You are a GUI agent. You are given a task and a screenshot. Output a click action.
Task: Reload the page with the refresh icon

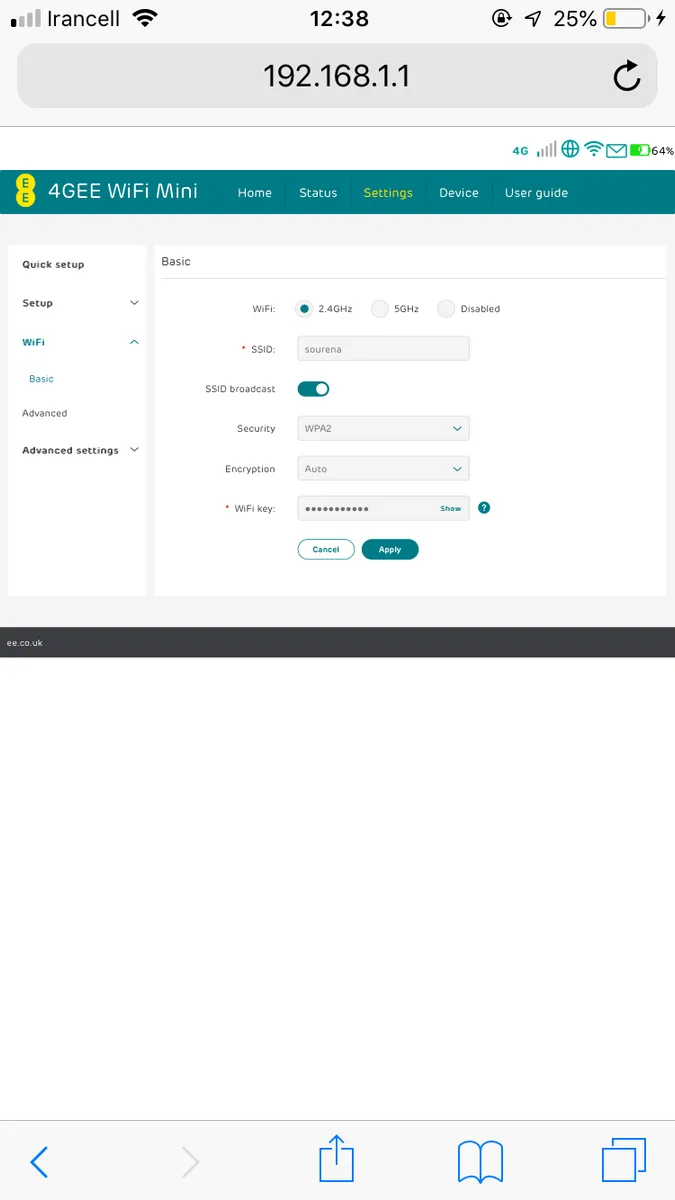click(x=627, y=76)
